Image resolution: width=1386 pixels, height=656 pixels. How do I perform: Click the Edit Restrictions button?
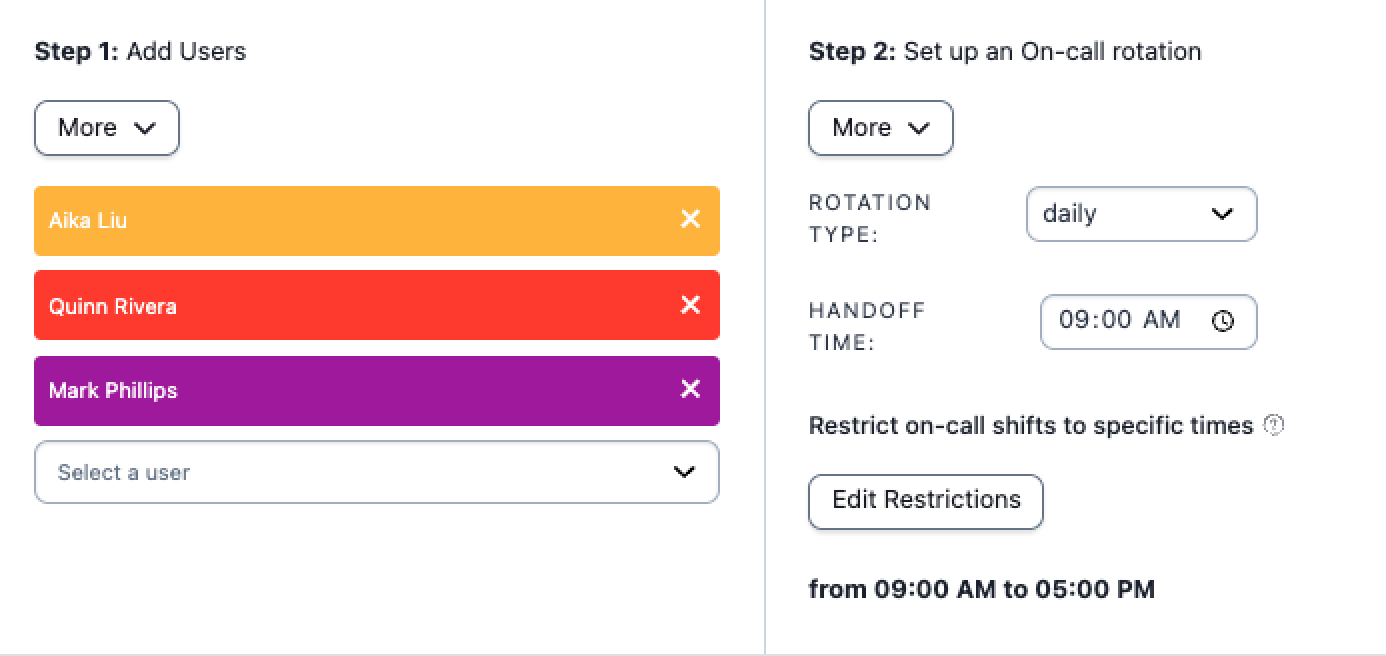pos(925,501)
